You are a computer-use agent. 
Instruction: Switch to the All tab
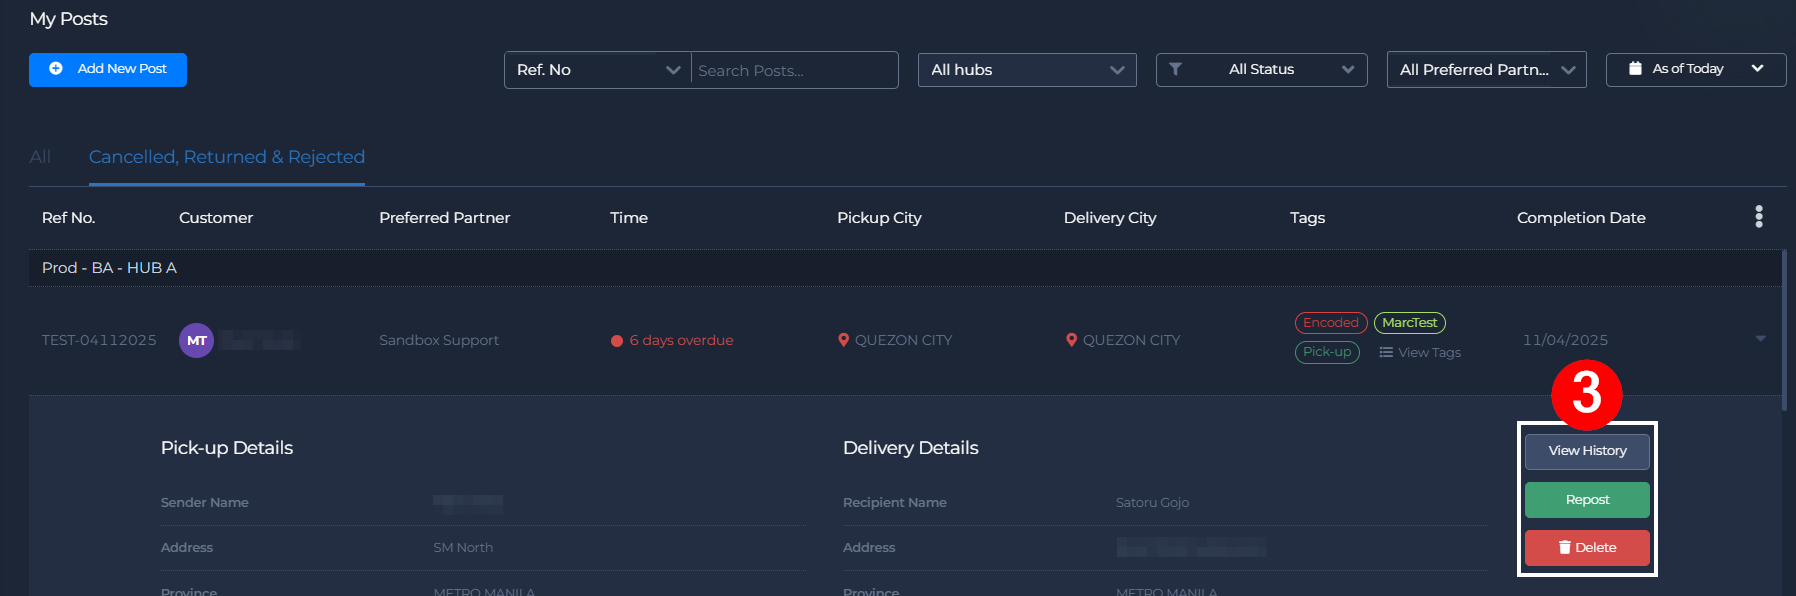(x=40, y=157)
